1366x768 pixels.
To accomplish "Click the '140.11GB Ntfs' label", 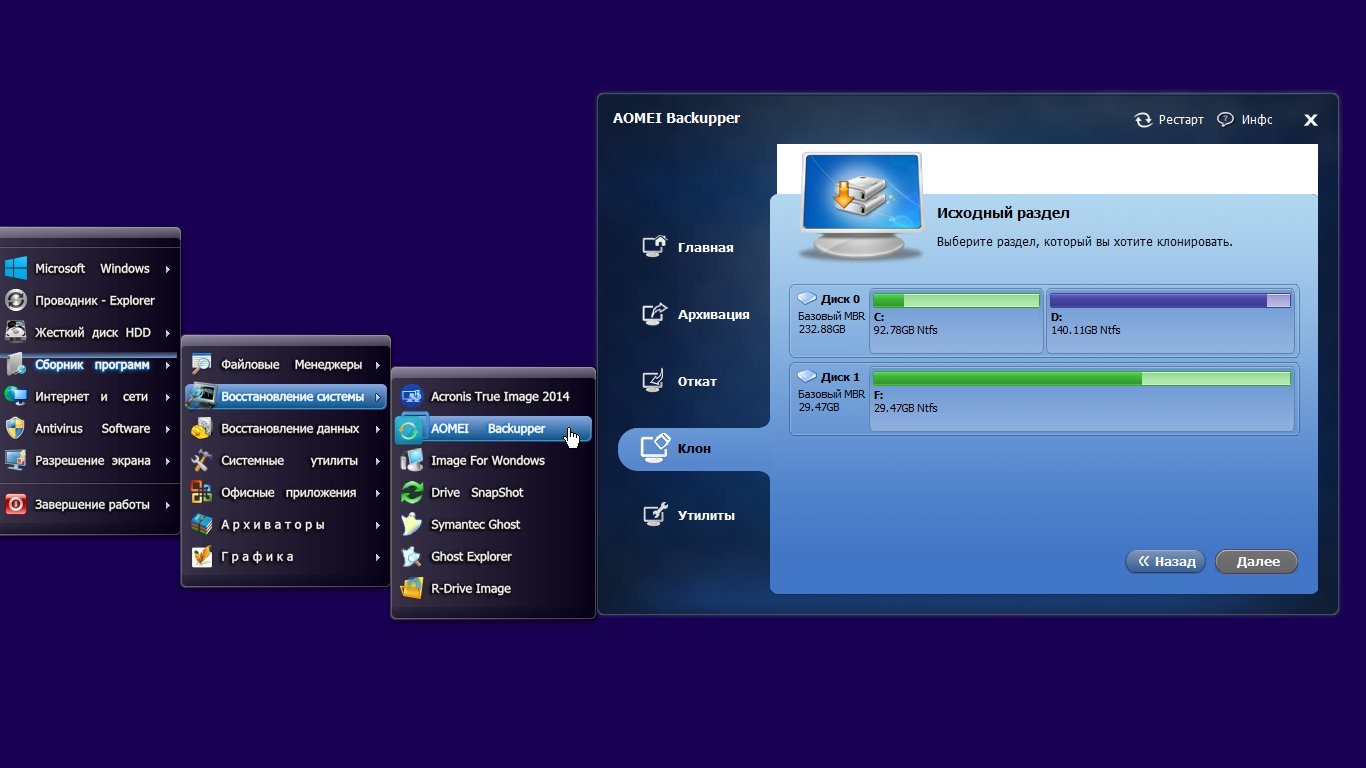I will 1086,330.
